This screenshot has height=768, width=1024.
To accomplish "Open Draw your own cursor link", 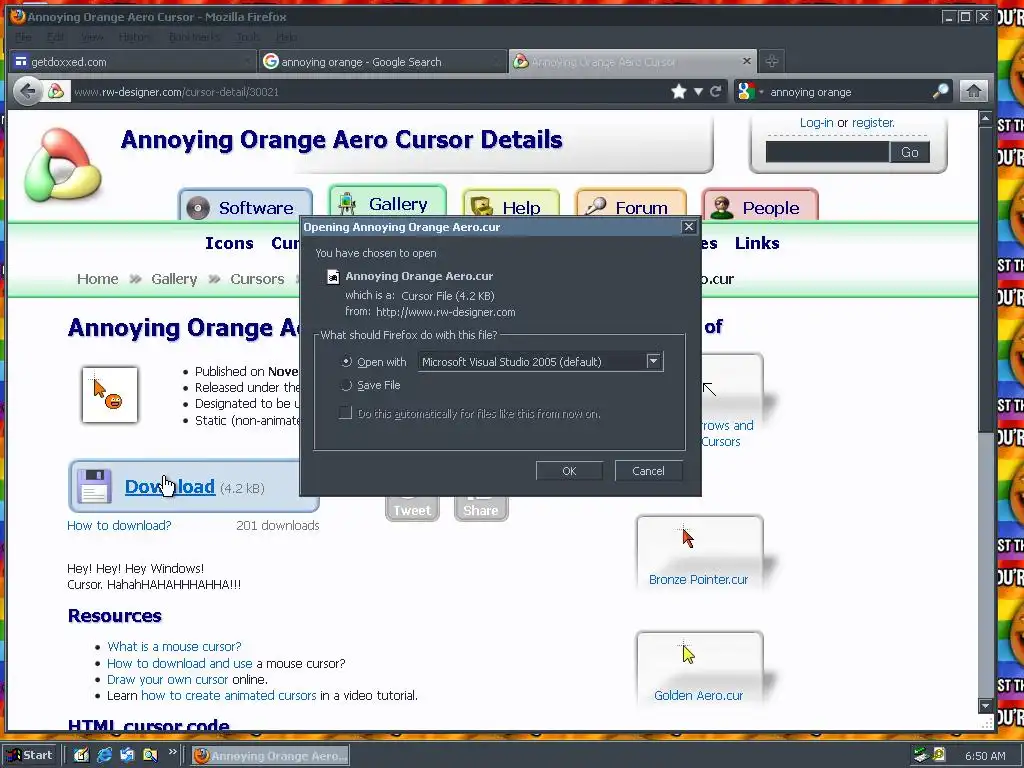I will pos(168,679).
